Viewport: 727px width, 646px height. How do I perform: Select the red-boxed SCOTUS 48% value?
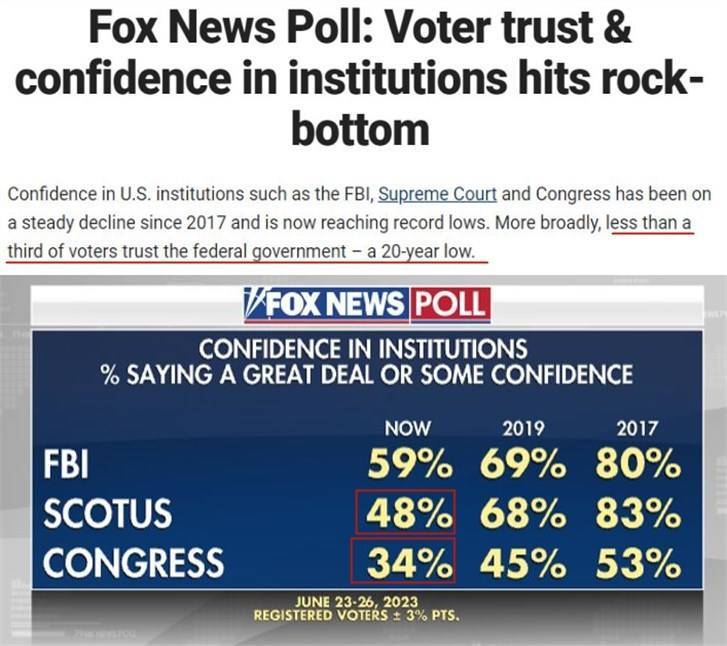tap(406, 512)
